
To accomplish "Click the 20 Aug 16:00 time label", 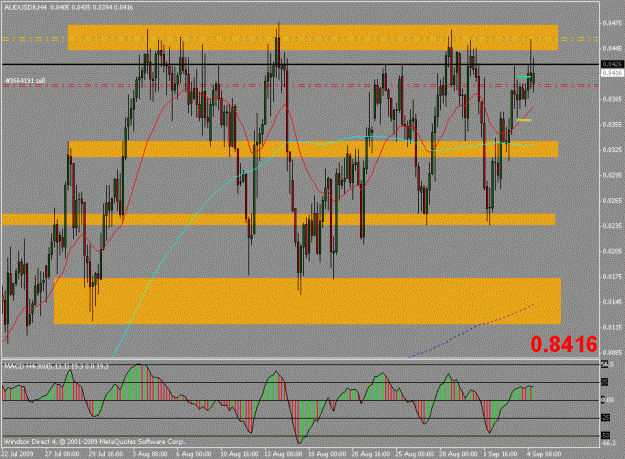I will pyautogui.click(x=371, y=454).
